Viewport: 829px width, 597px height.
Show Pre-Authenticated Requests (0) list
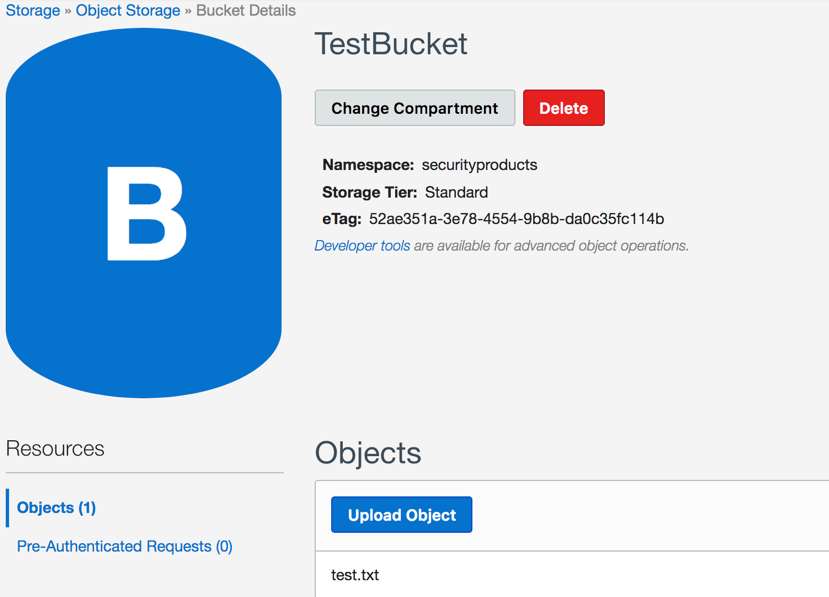[x=125, y=546]
